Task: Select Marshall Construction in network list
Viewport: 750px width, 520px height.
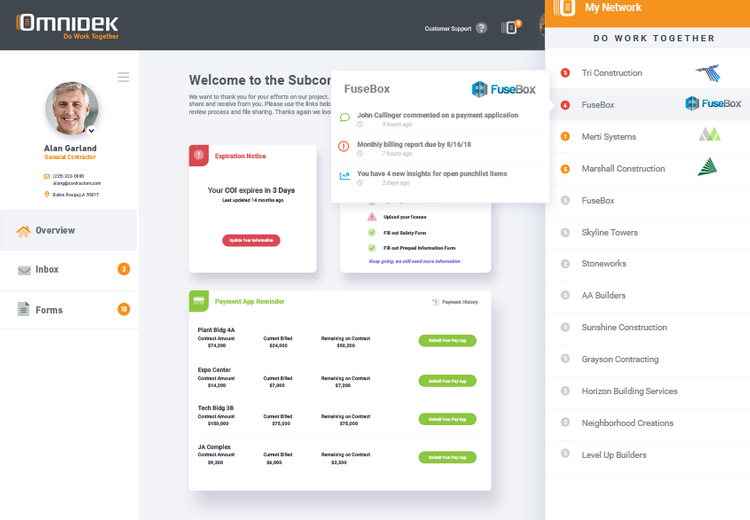Action: (648, 168)
